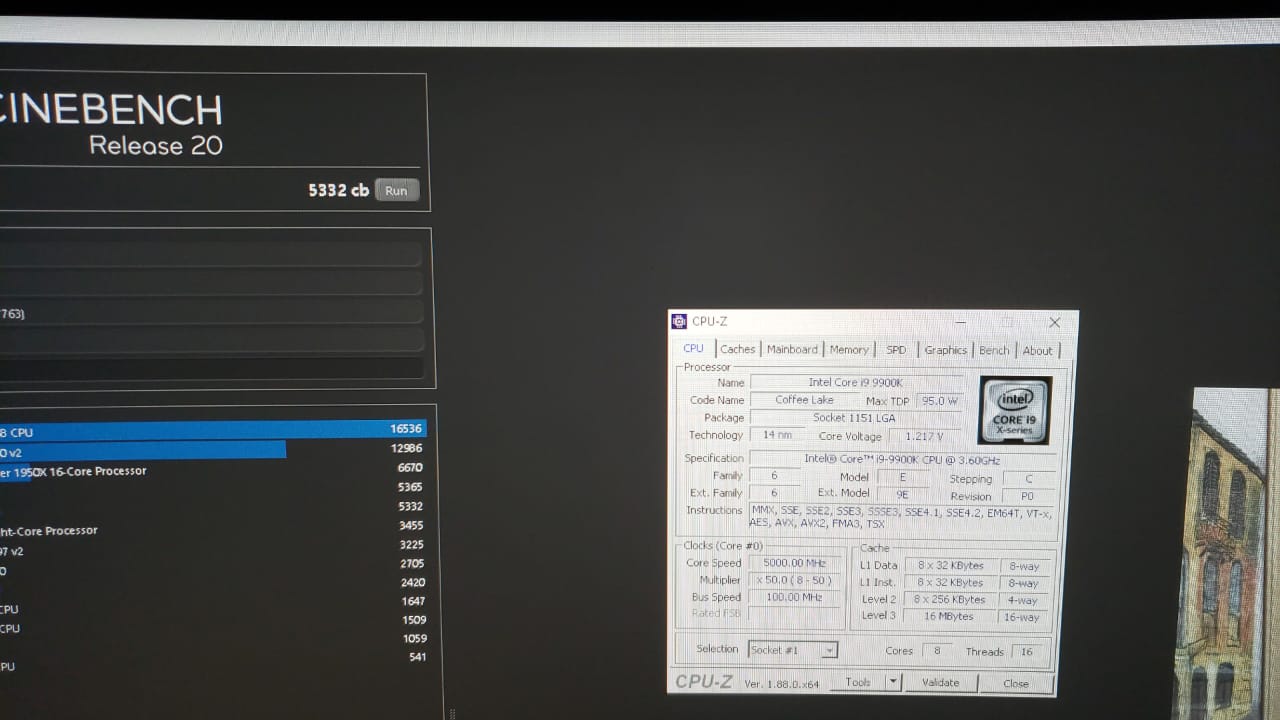Switch to the SPD tab
The height and width of the screenshot is (720, 1280).
pyautogui.click(x=896, y=350)
